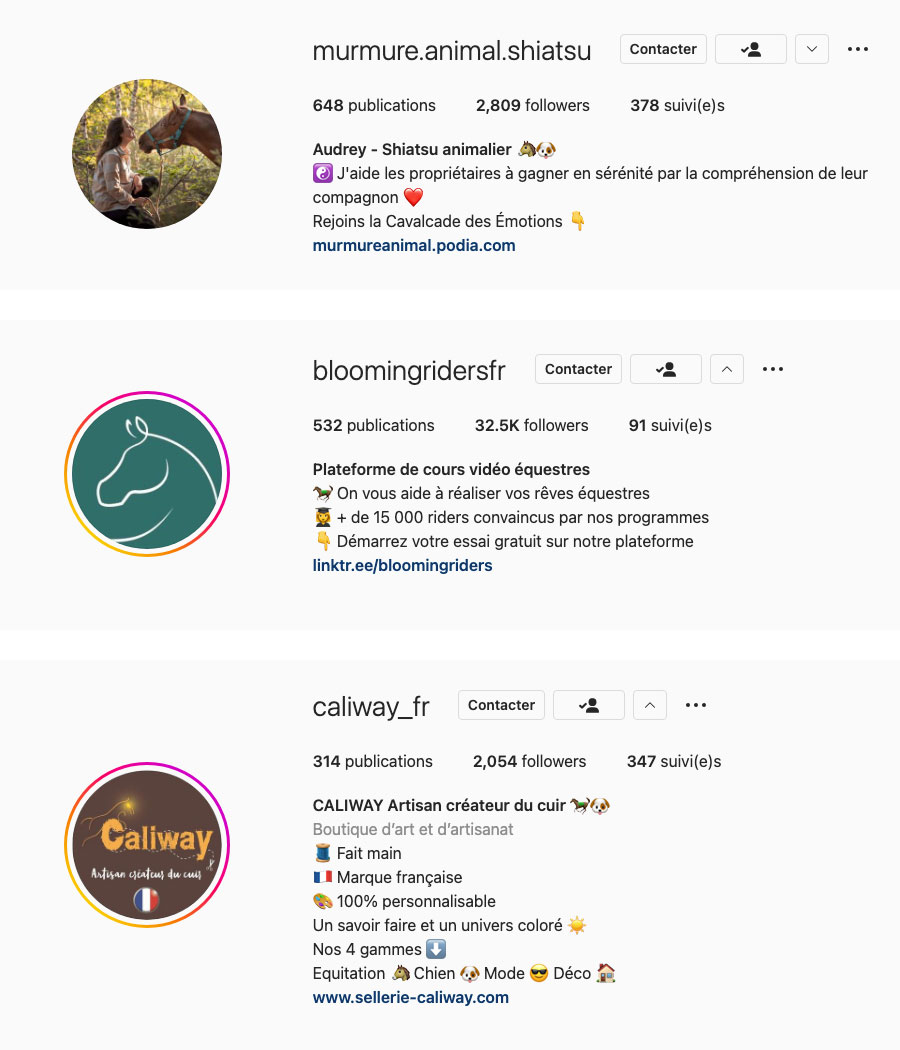View the woman and horse profile photo
This screenshot has height=1050, width=900.
pyautogui.click(x=147, y=154)
